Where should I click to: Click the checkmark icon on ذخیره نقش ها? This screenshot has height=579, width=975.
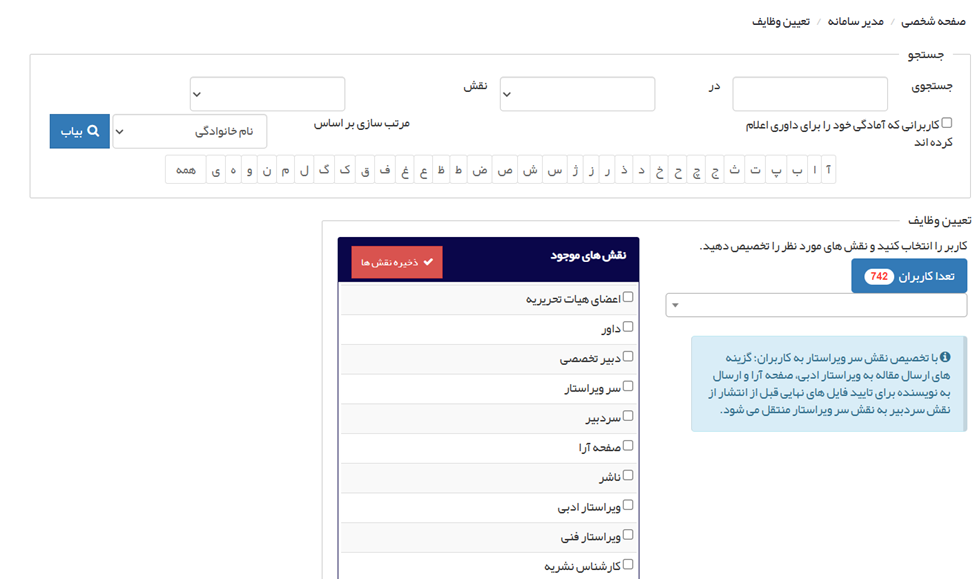point(429,262)
